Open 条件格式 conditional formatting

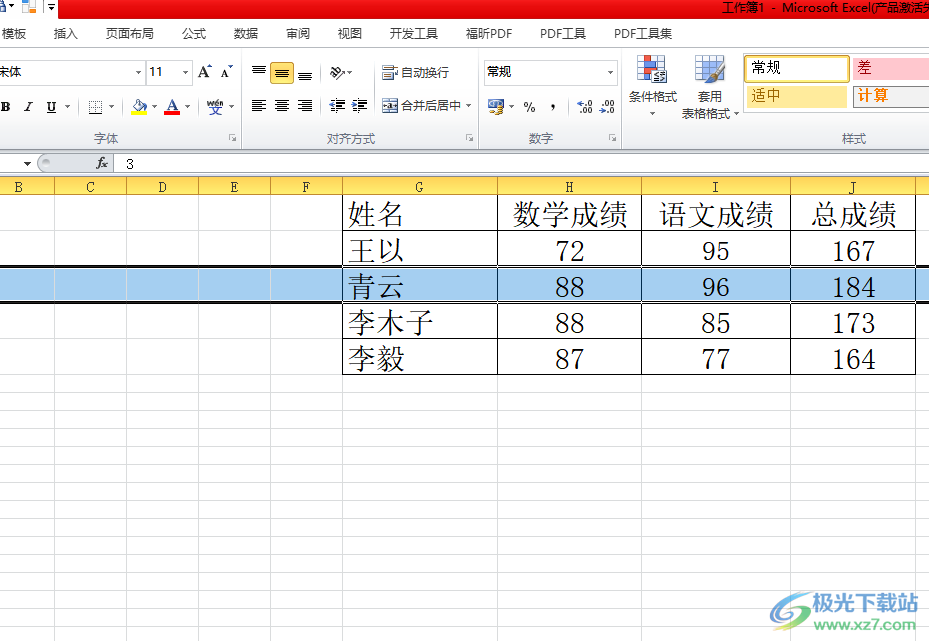tap(652, 86)
